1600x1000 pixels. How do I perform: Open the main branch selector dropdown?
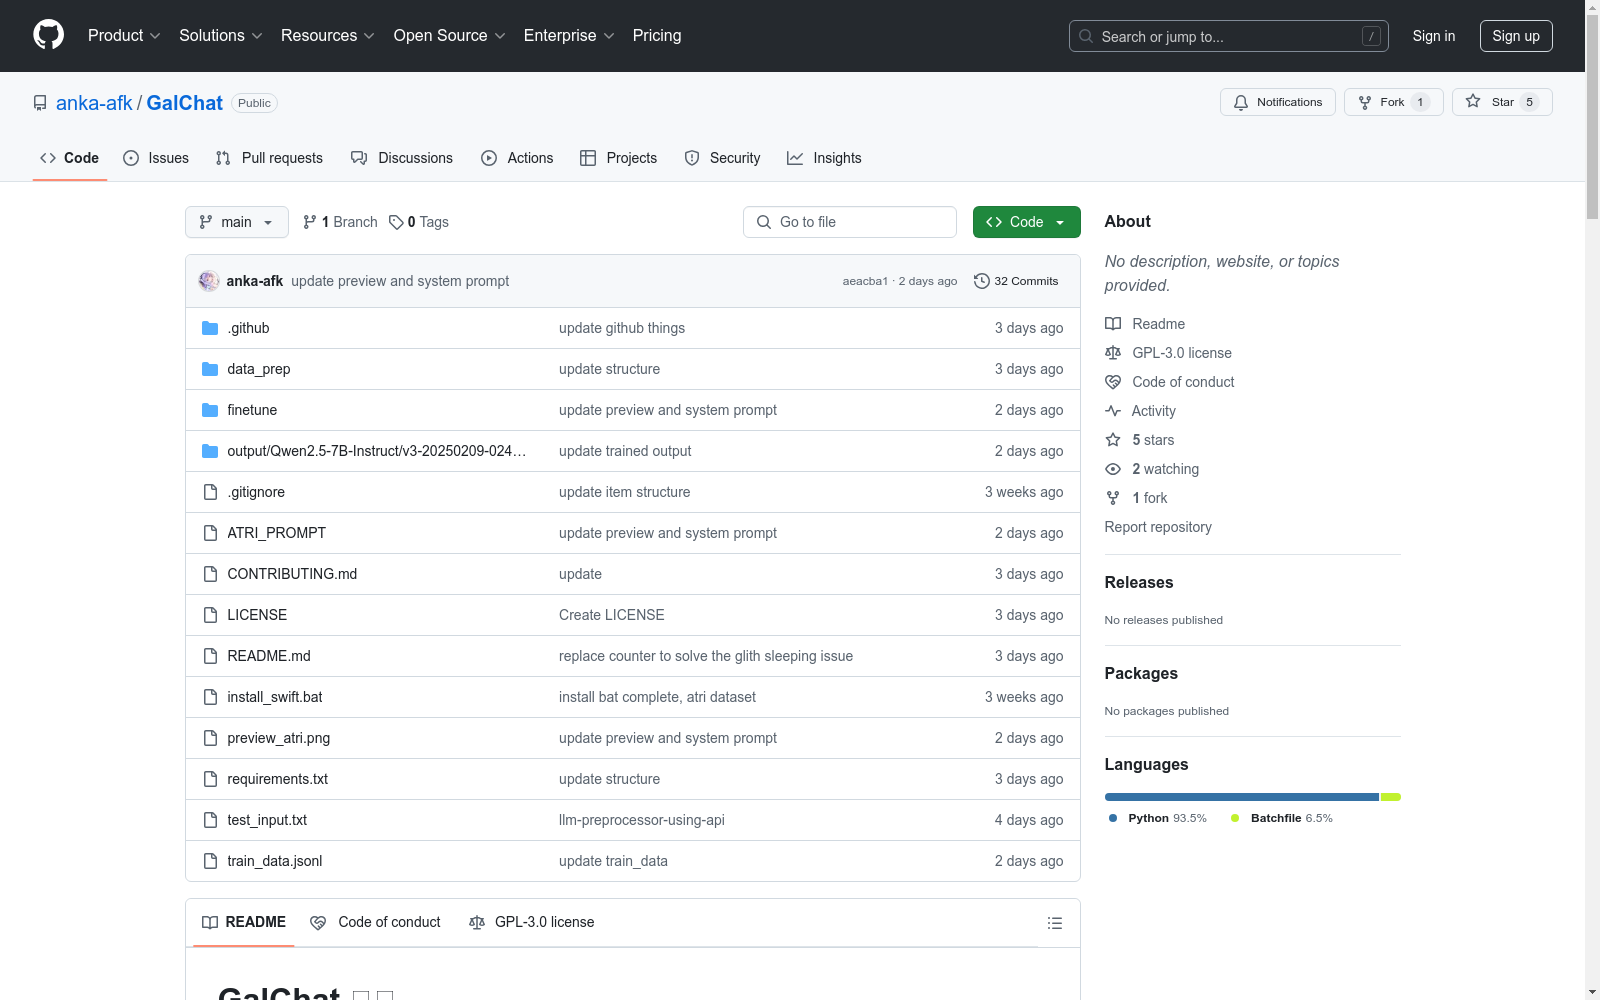237,222
